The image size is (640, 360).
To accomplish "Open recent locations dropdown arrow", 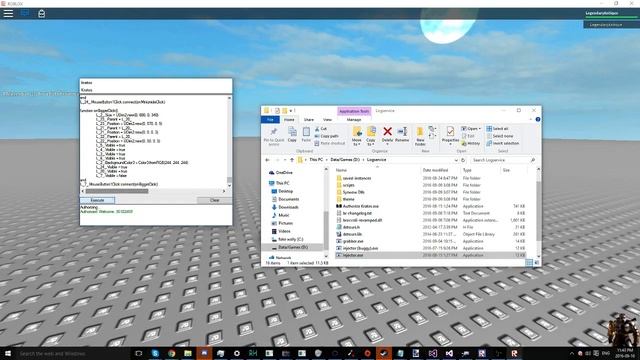I will point(285,160).
